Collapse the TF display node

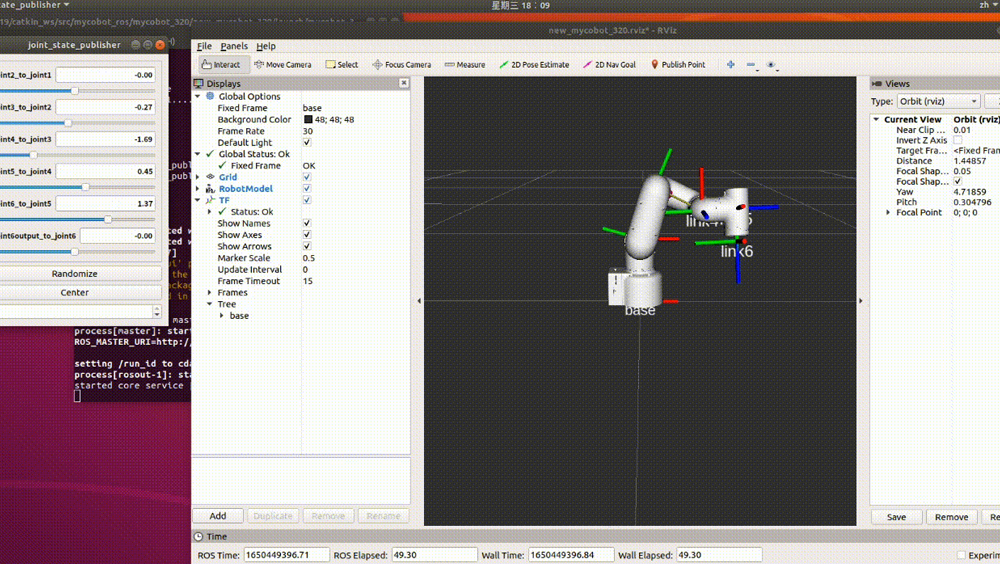pos(198,200)
